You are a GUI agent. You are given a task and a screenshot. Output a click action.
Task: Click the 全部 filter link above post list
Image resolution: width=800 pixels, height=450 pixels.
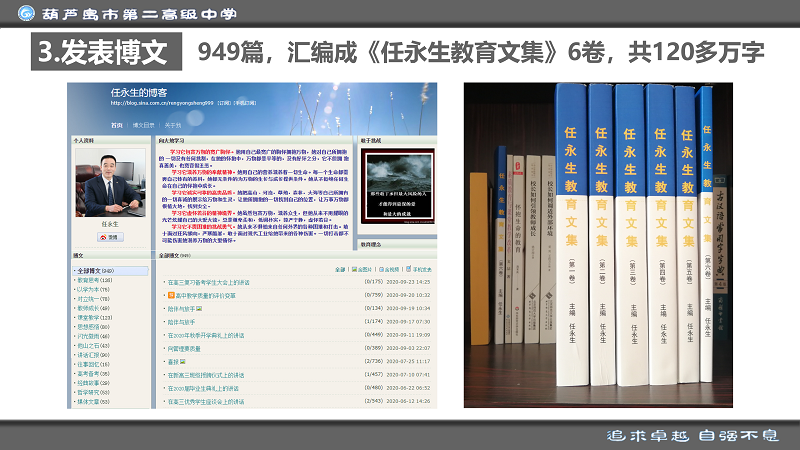click(x=340, y=269)
